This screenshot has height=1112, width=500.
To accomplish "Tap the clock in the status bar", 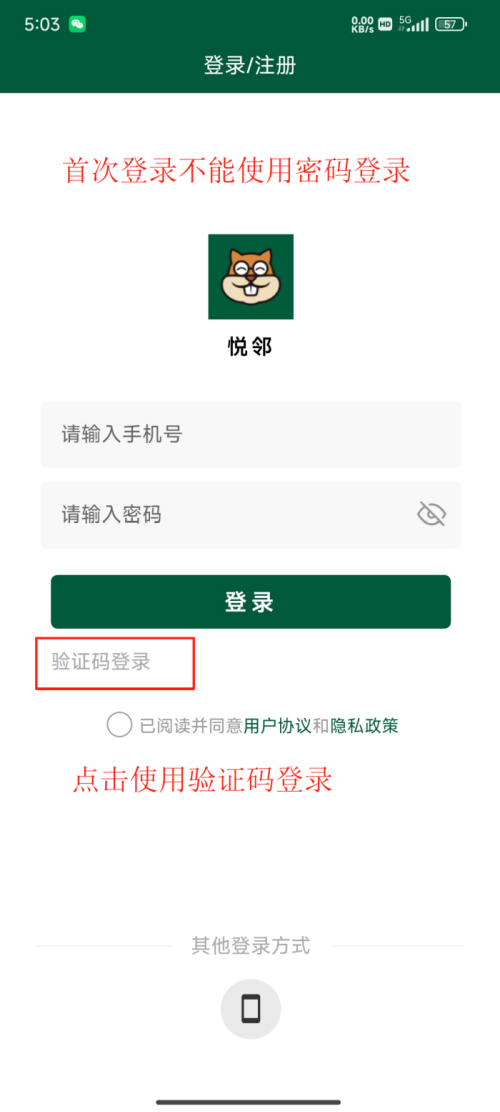I will pos(43,25).
